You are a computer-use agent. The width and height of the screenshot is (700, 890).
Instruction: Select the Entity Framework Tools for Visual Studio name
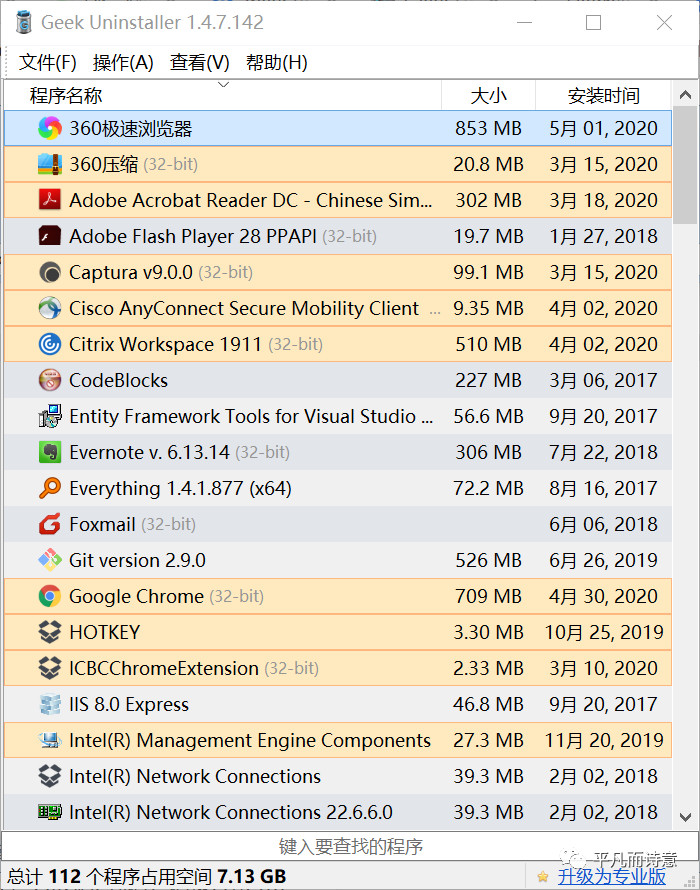(x=251, y=416)
